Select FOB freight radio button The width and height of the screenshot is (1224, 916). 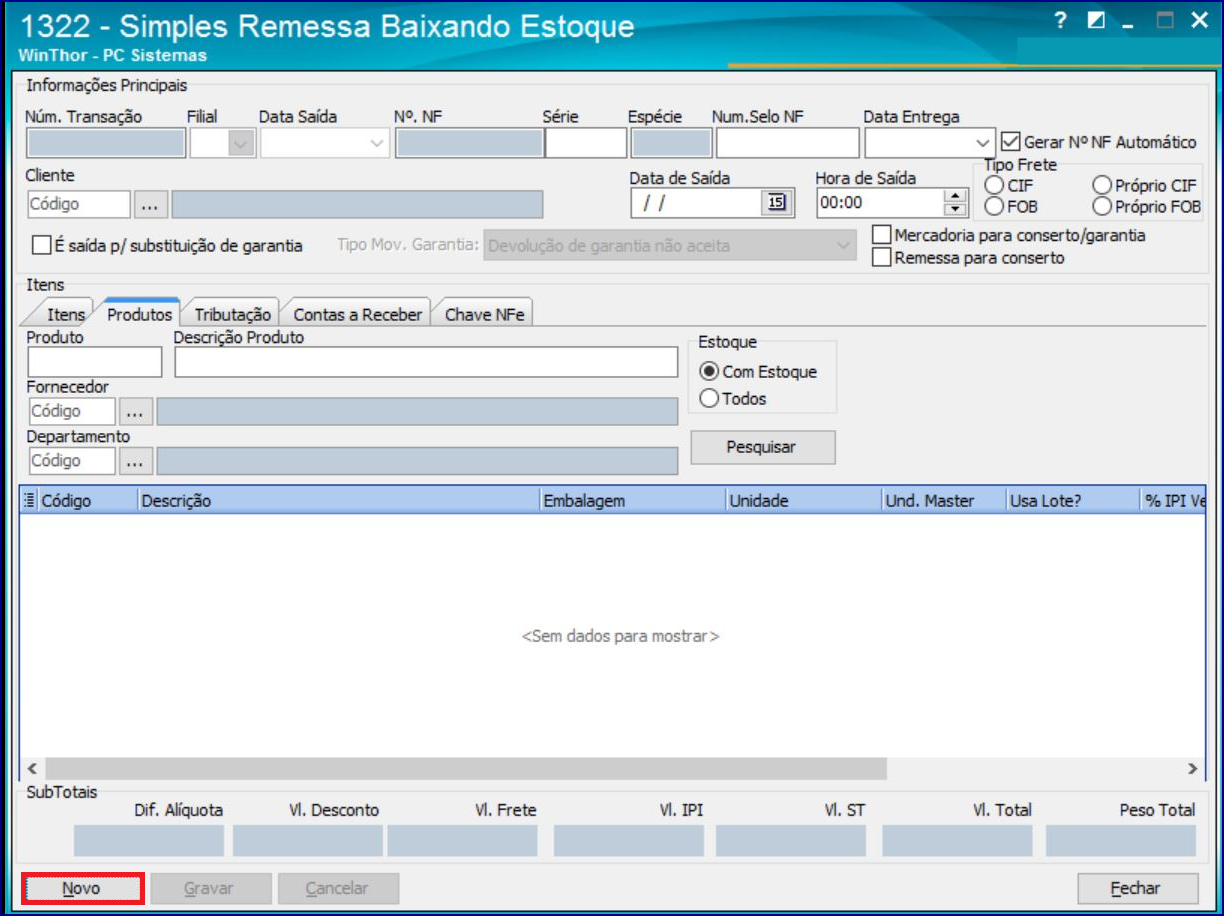click(x=994, y=207)
